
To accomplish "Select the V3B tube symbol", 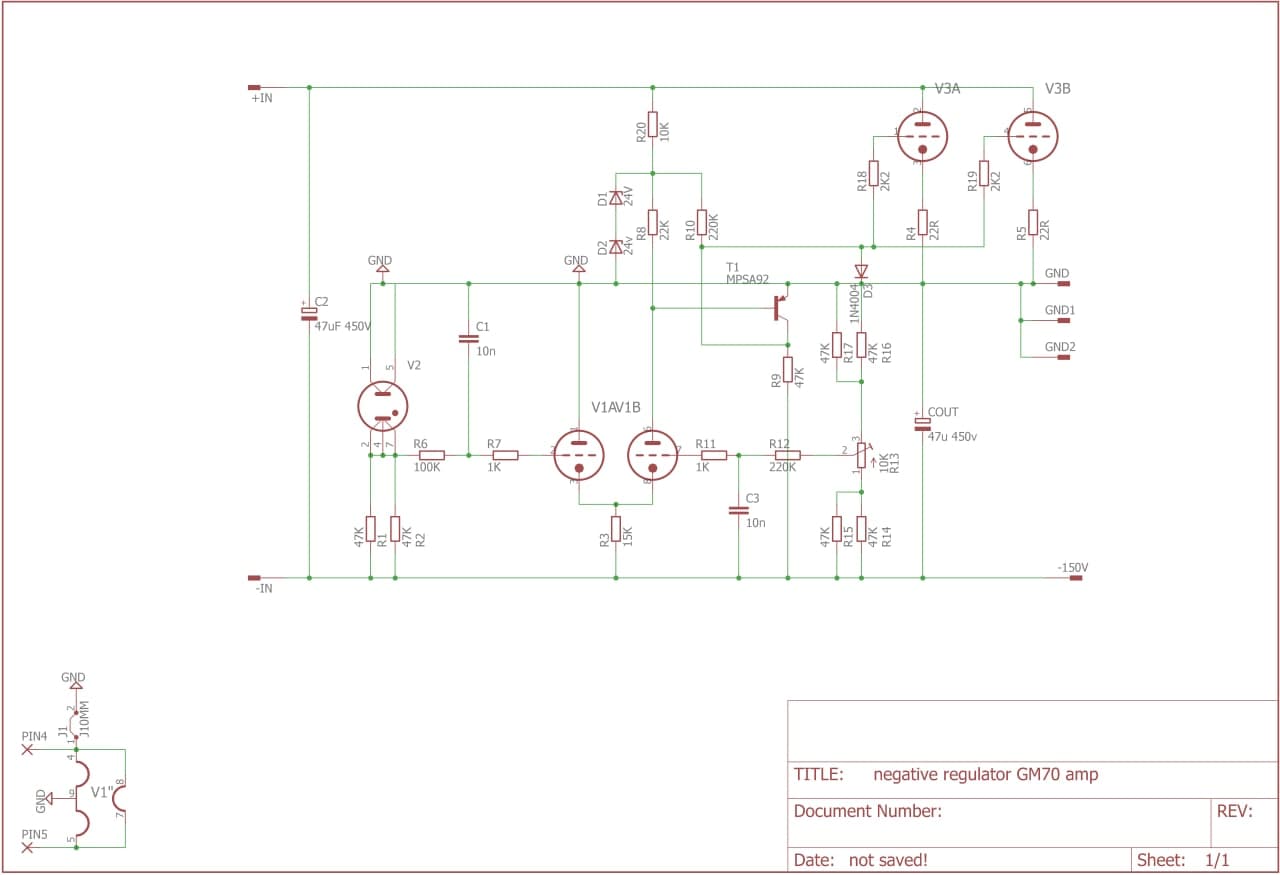I will [1032, 136].
